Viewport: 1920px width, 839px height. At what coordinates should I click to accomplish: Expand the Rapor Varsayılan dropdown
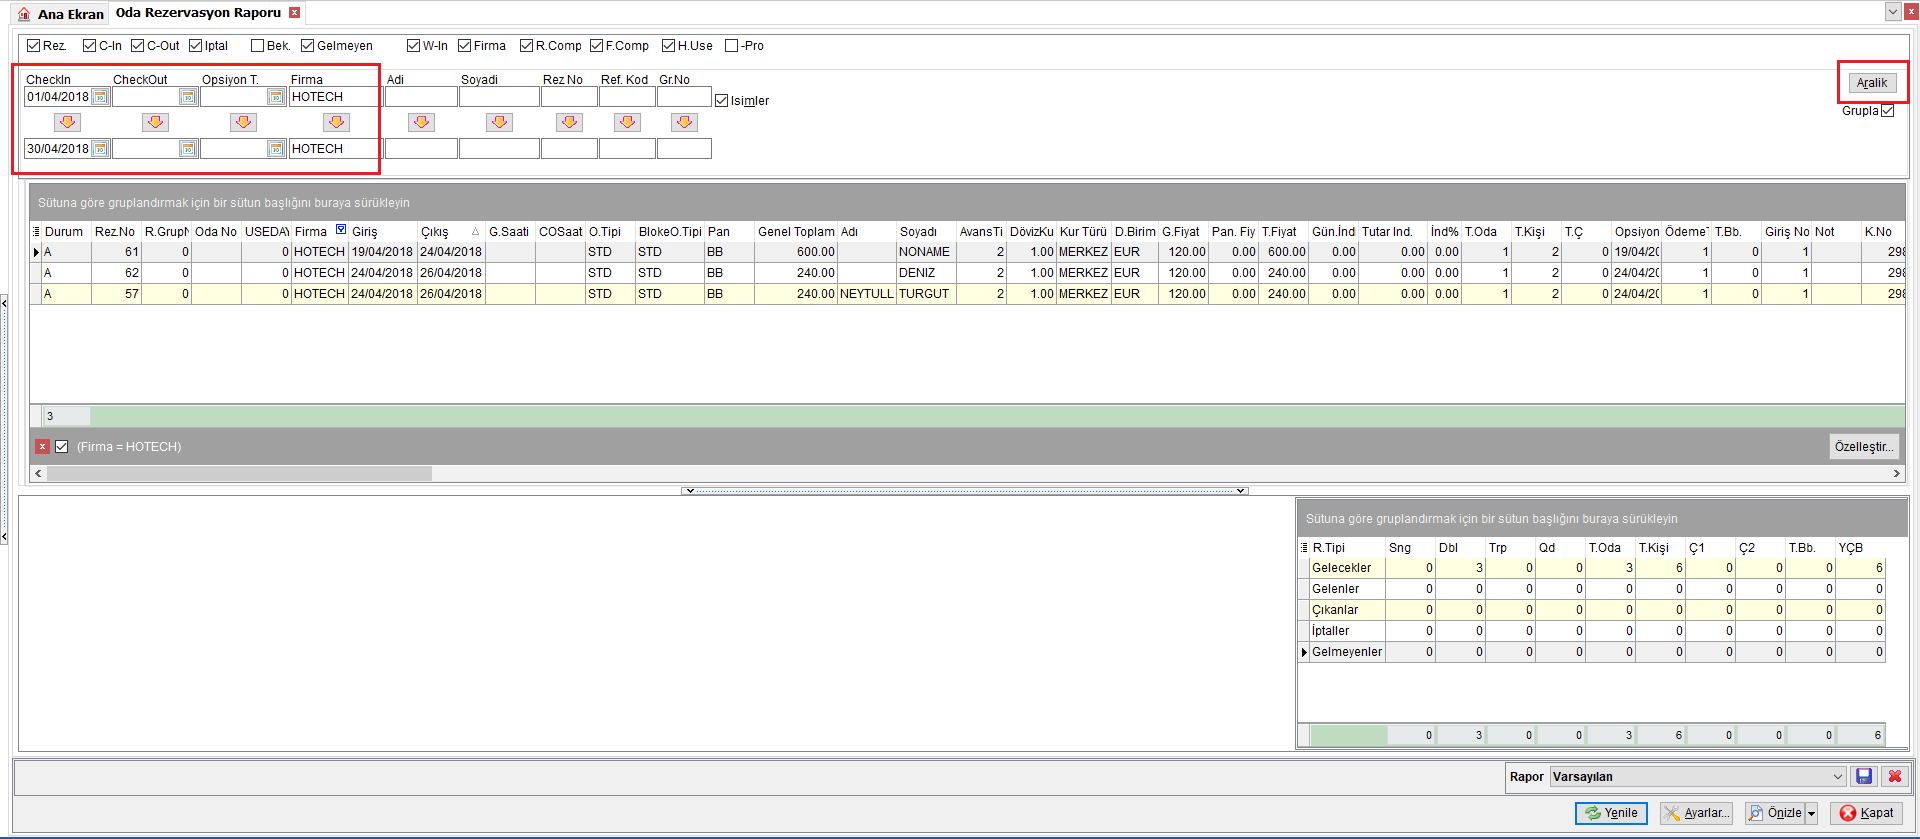click(x=1838, y=777)
